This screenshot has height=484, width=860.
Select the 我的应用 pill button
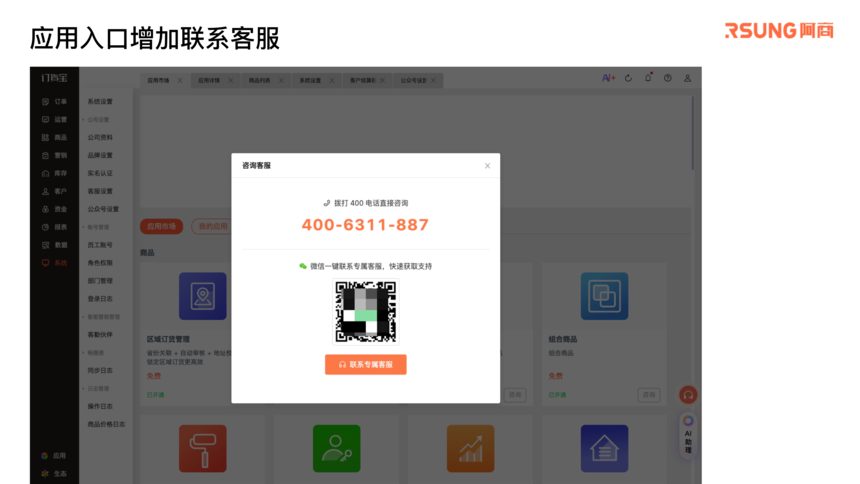[x=211, y=226]
